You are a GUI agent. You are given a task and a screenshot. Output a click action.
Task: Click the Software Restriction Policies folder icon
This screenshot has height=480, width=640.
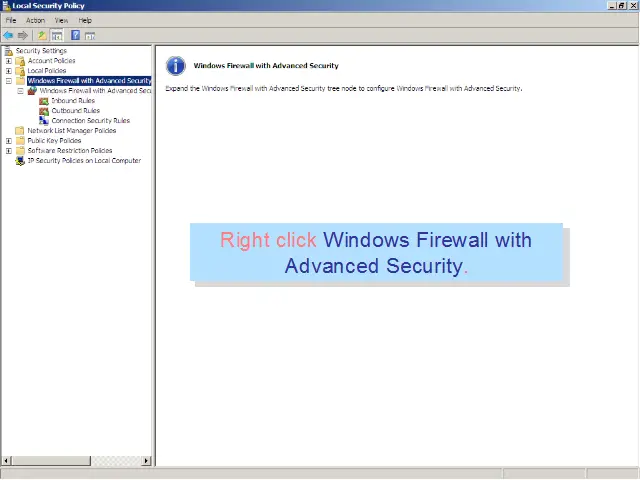tap(20, 151)
